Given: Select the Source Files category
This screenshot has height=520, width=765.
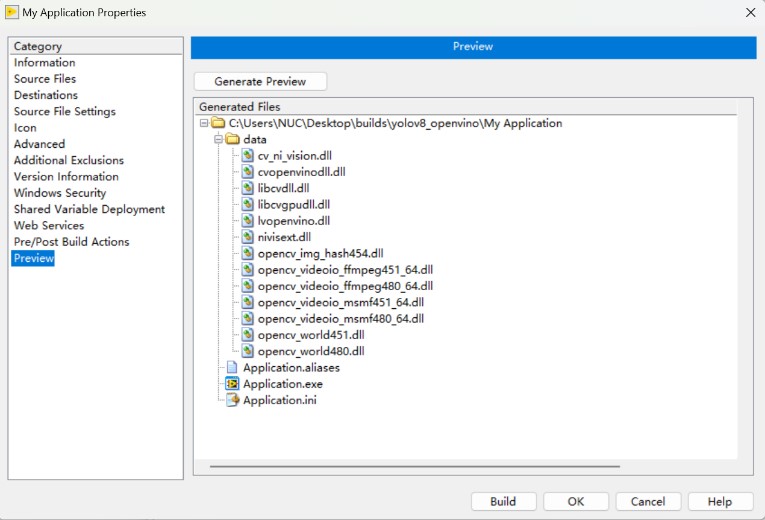Looking at the screenshot, I should [45, 79].
